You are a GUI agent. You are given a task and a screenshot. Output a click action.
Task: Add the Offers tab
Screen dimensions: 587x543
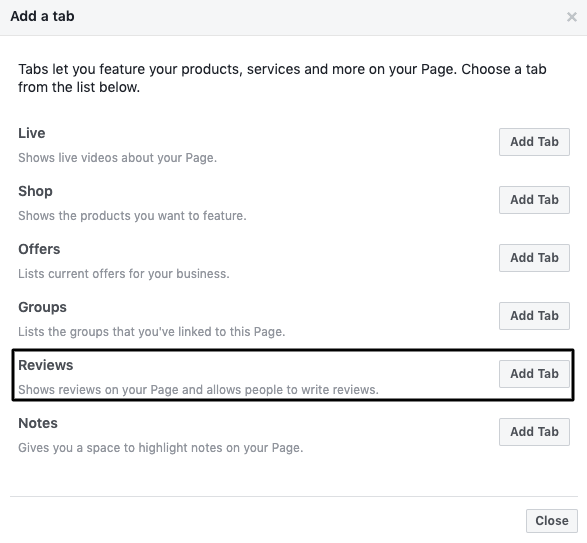pos(534,258)
